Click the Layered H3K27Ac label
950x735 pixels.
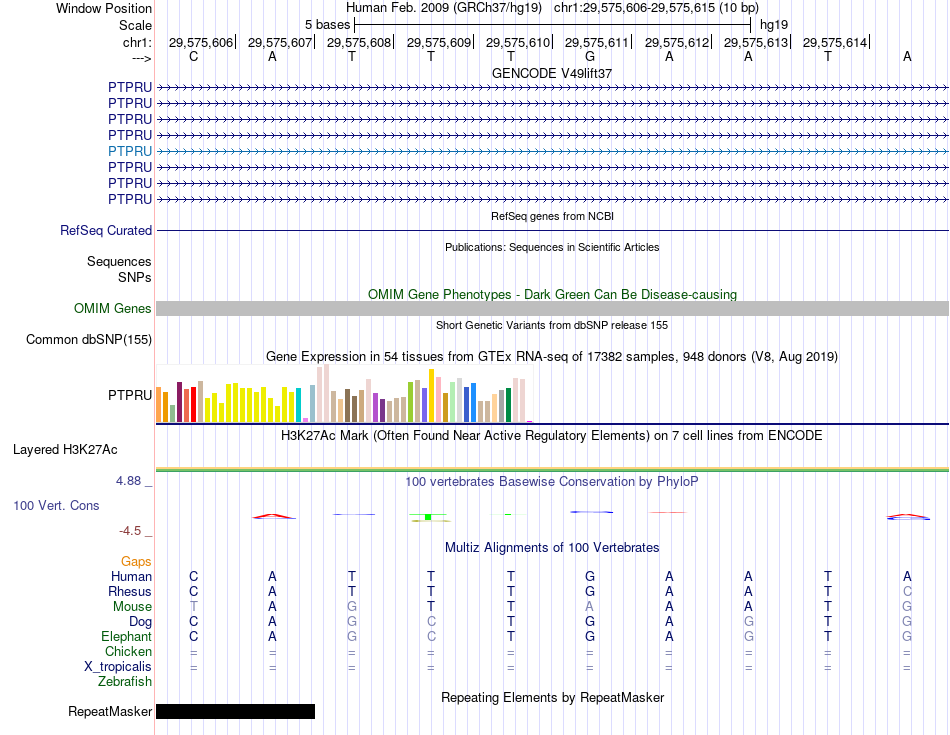coord(65,450)
